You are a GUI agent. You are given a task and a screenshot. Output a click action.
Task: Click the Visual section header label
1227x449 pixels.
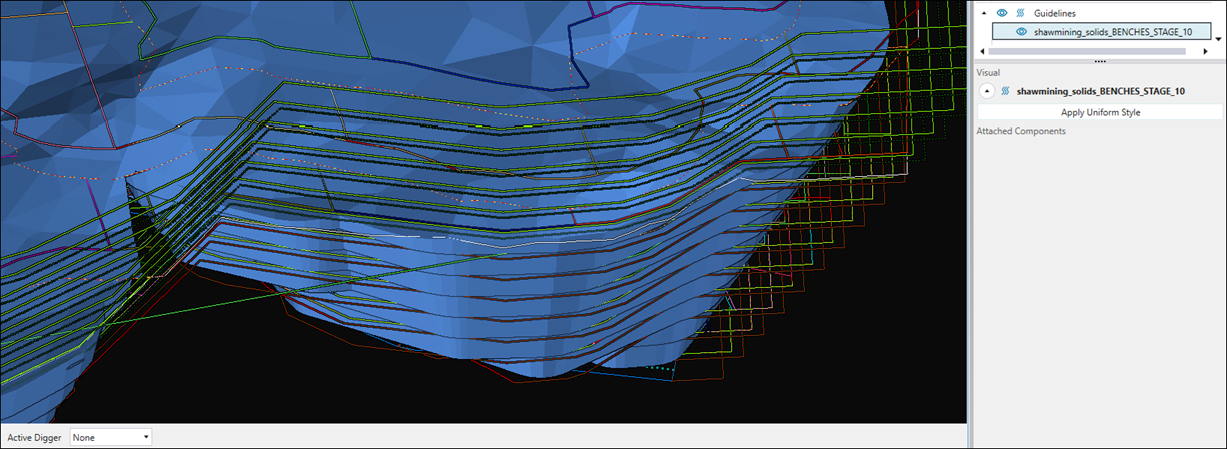(x=988, y=73)
